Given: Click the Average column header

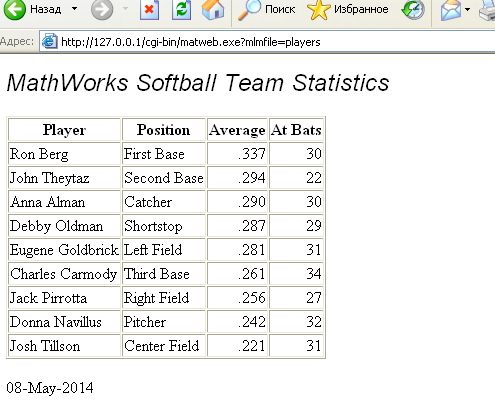Looking at the screenshot, I should coord(237,129).
